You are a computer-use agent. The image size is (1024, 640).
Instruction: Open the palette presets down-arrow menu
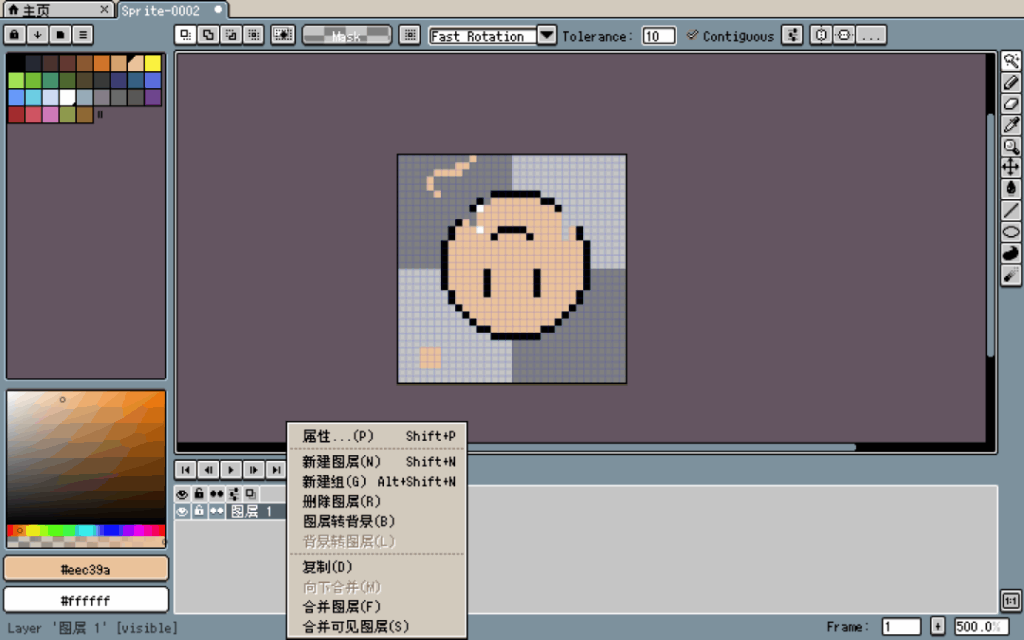[x=37, y=35]
